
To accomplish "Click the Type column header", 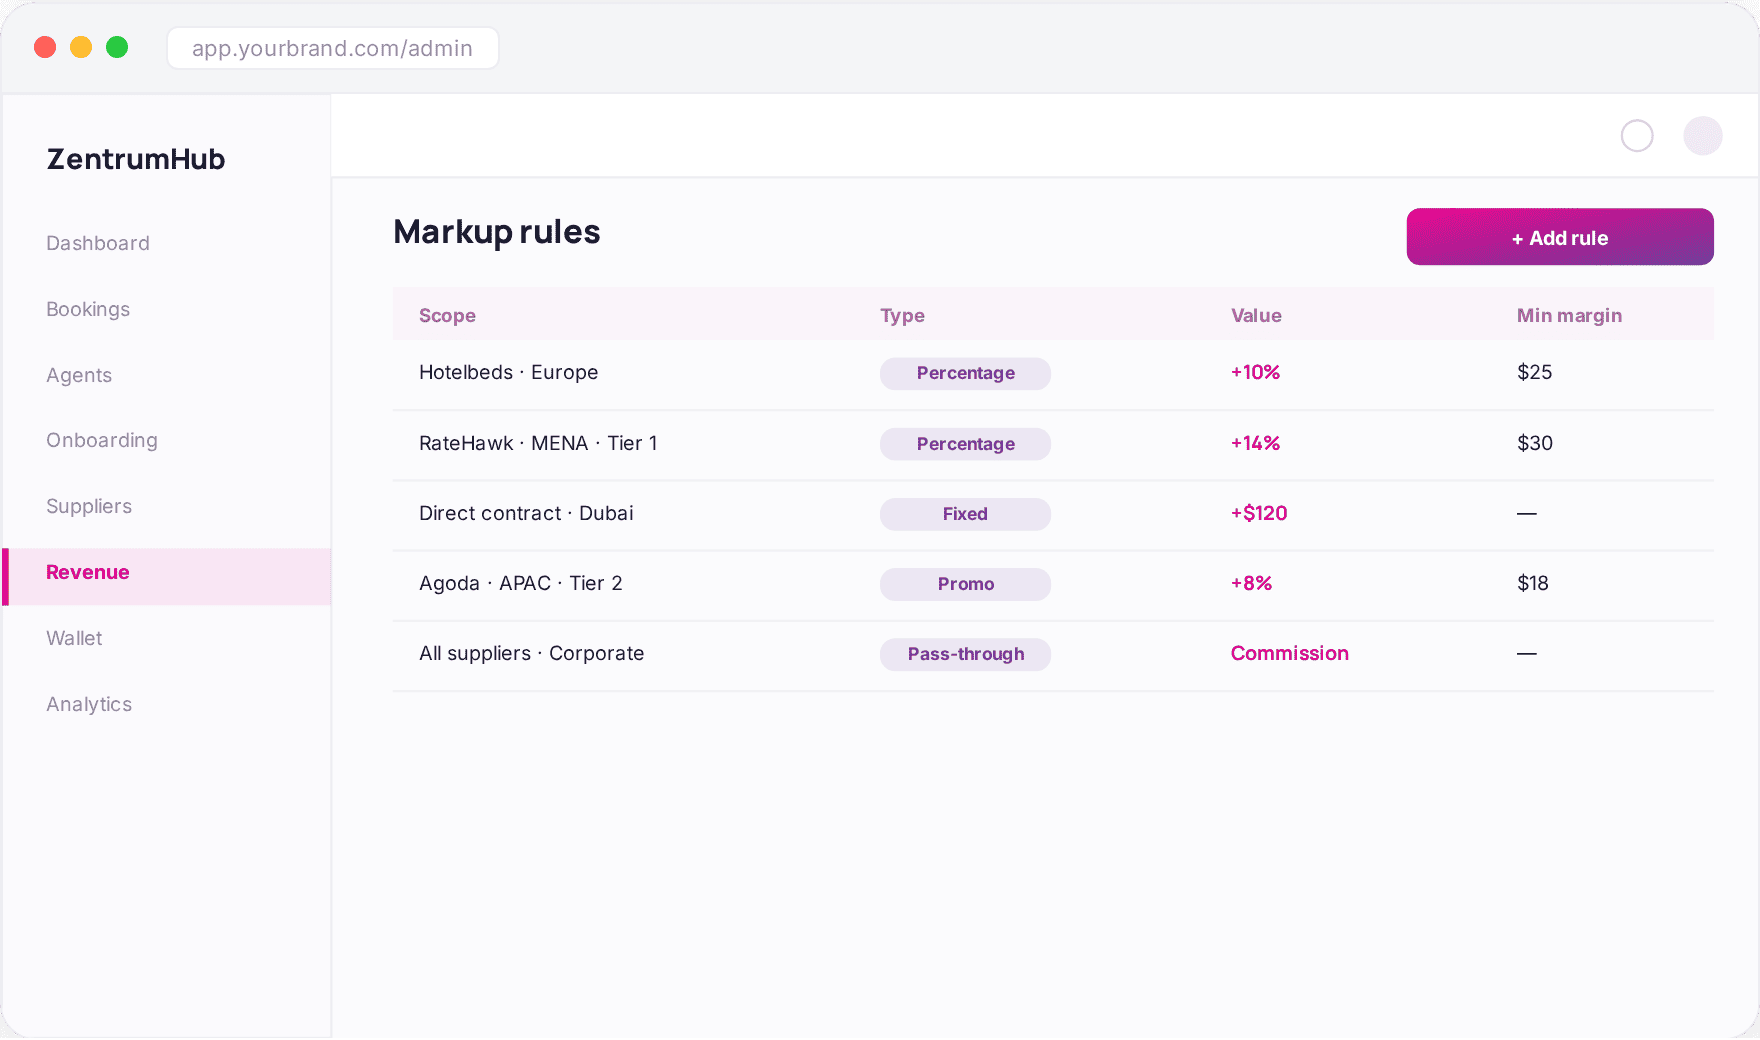I will [902, 316].
